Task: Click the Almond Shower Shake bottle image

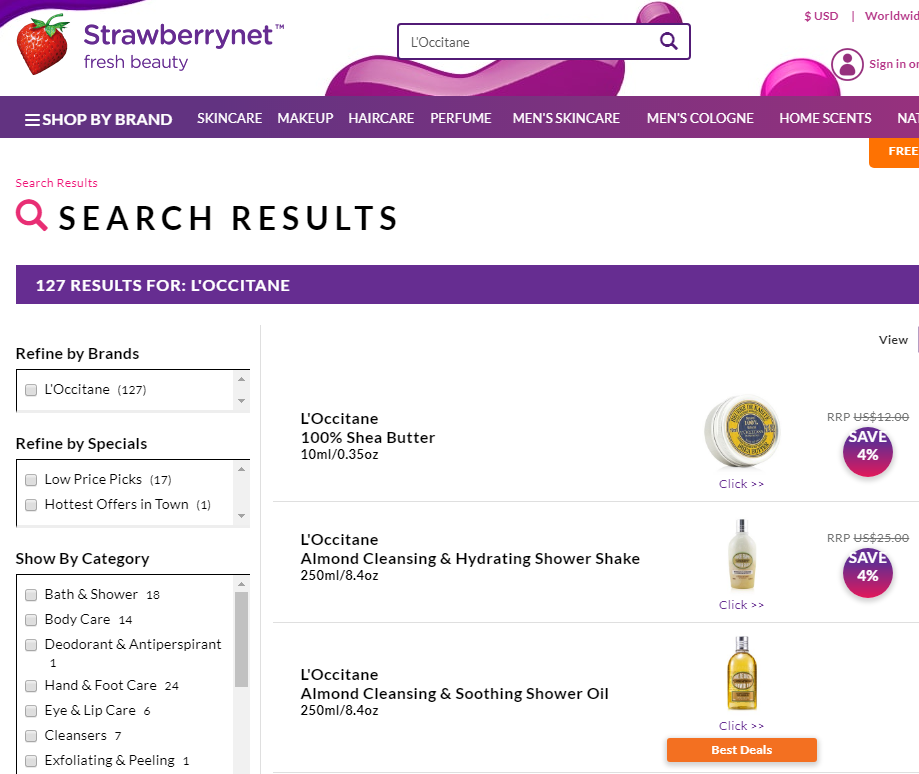Action: [741, 555]
